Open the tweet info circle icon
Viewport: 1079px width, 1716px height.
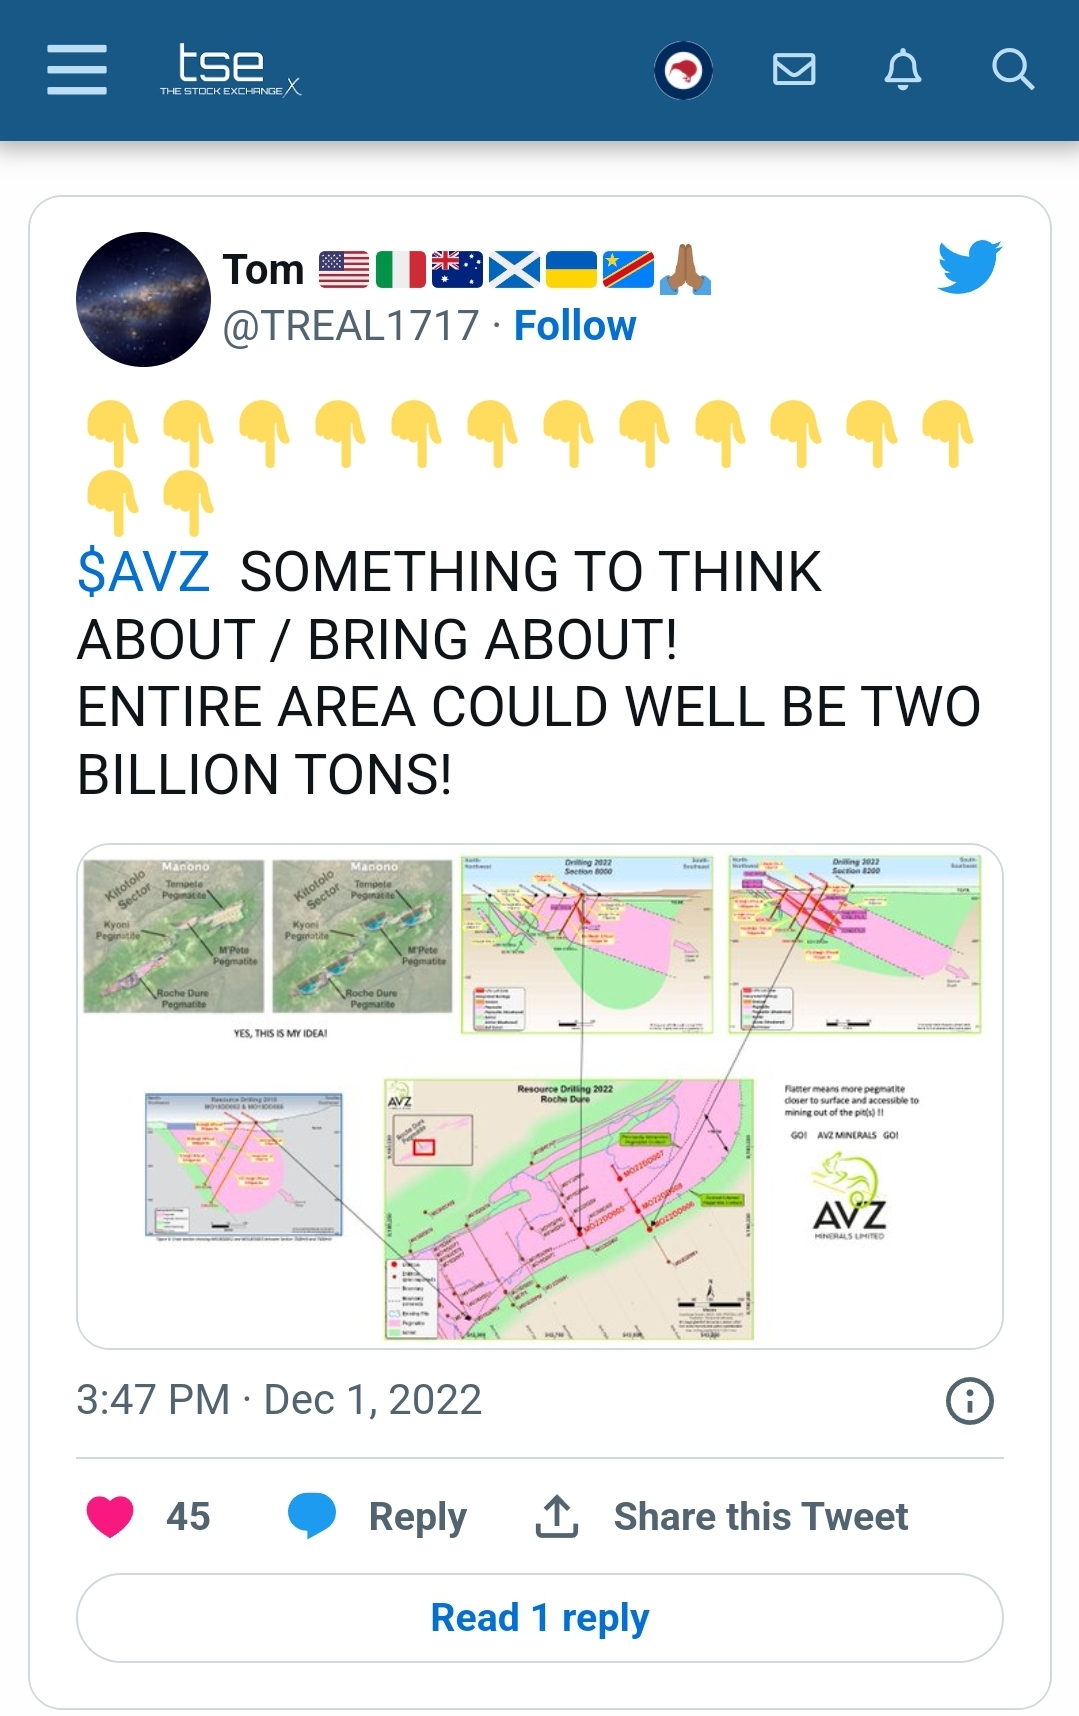pos(969,1400)
